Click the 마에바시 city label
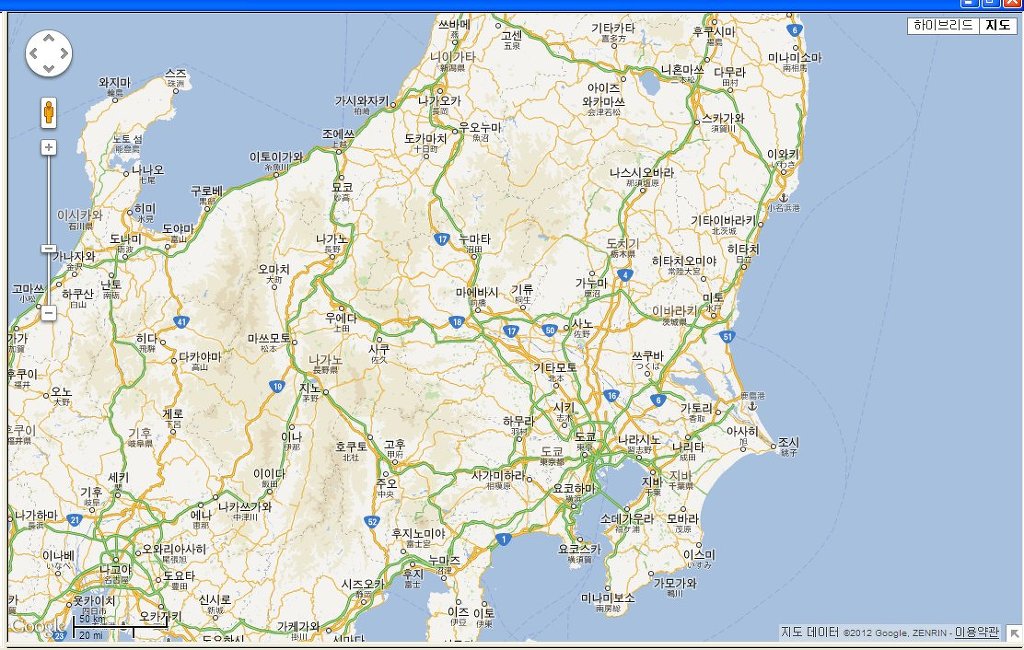Viewport: 1024px width, 650px height. (477, 293)
